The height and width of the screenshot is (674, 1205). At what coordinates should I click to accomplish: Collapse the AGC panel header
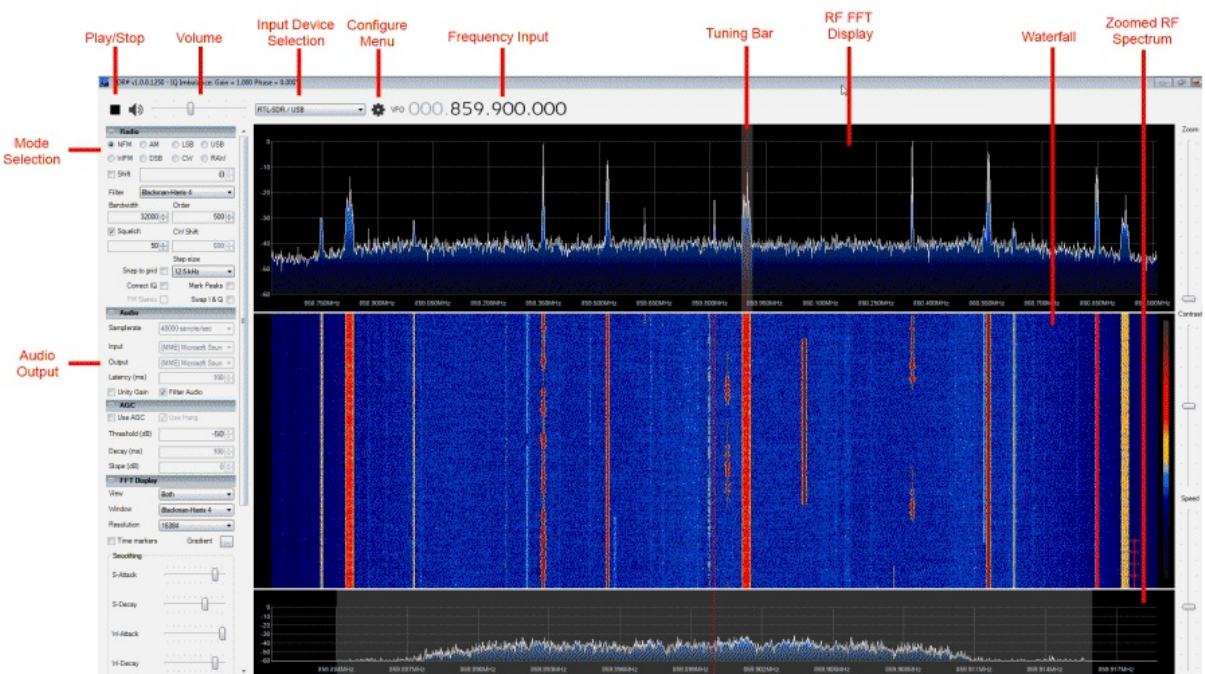point(170,404)
